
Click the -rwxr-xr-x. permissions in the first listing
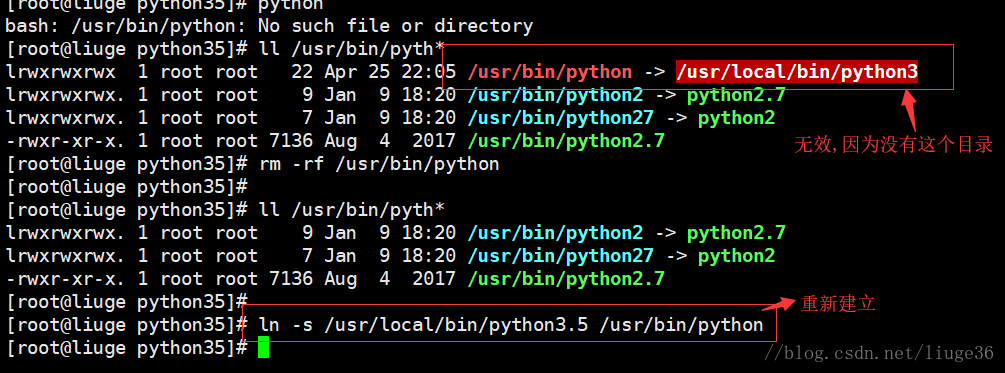tap(65, 141)
